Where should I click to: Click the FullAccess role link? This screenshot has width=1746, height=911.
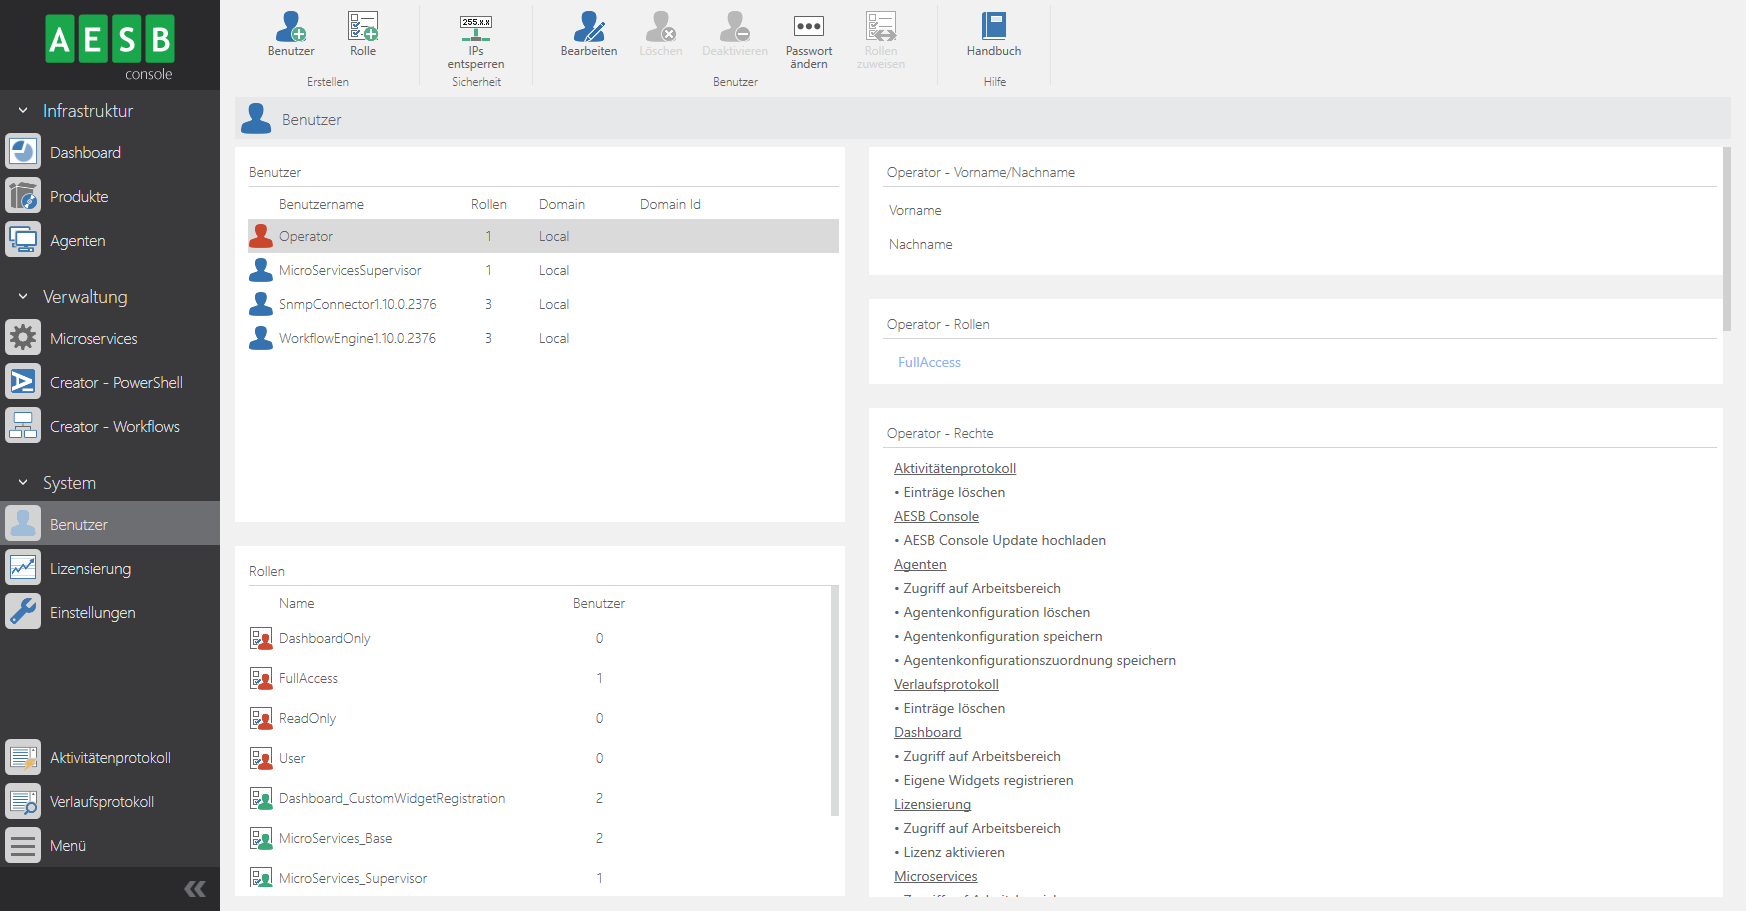coord(929,363)
